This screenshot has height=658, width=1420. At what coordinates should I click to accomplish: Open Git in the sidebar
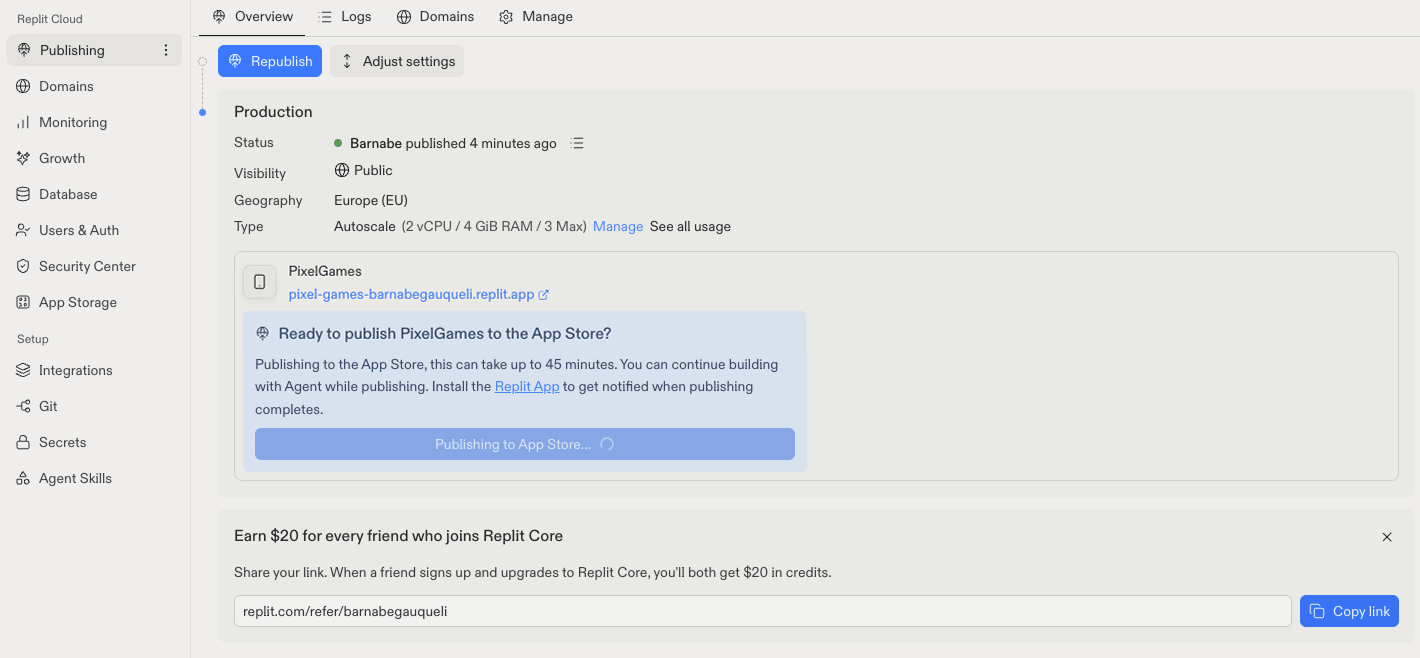[x=94, y=406]
